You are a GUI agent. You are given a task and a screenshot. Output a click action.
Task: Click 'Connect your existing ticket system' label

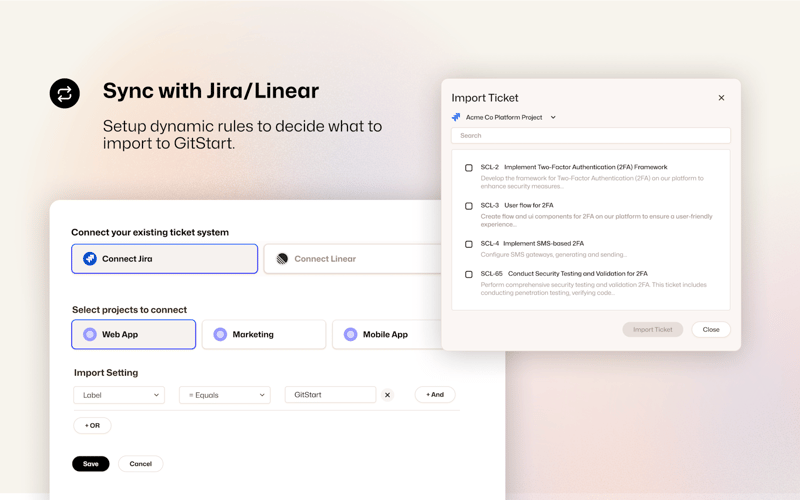150,232
